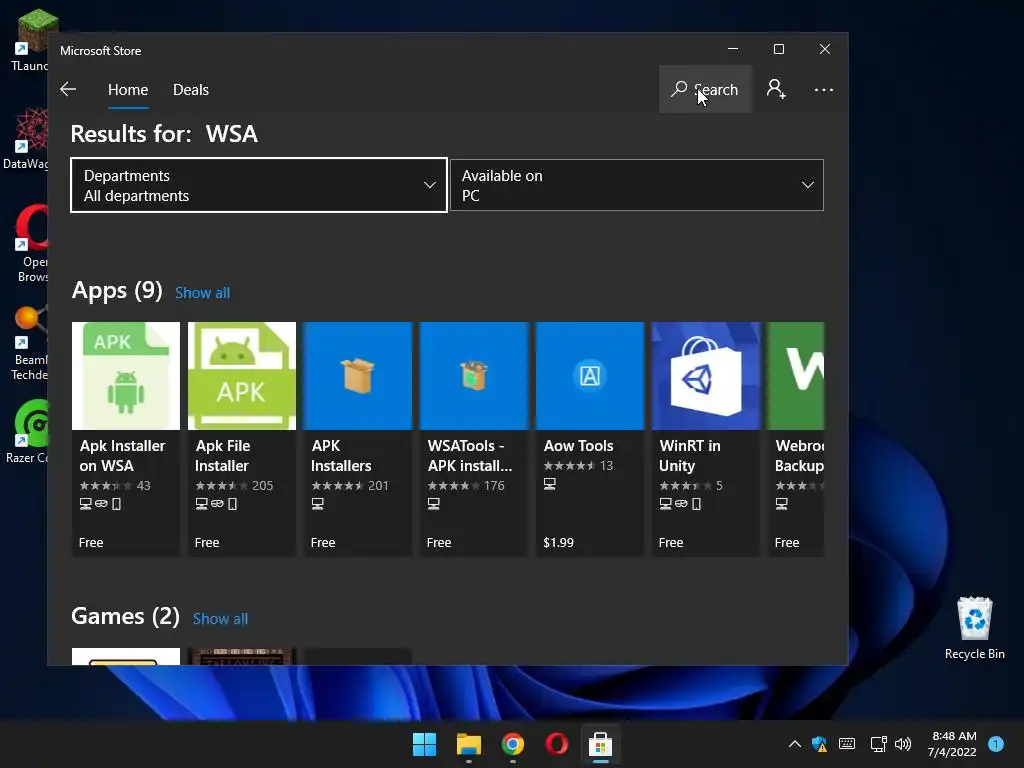1024x768 pixels.
Task: Open the Apk File Installer app icon
Action: pyautogui.click(x=242, y=376)
